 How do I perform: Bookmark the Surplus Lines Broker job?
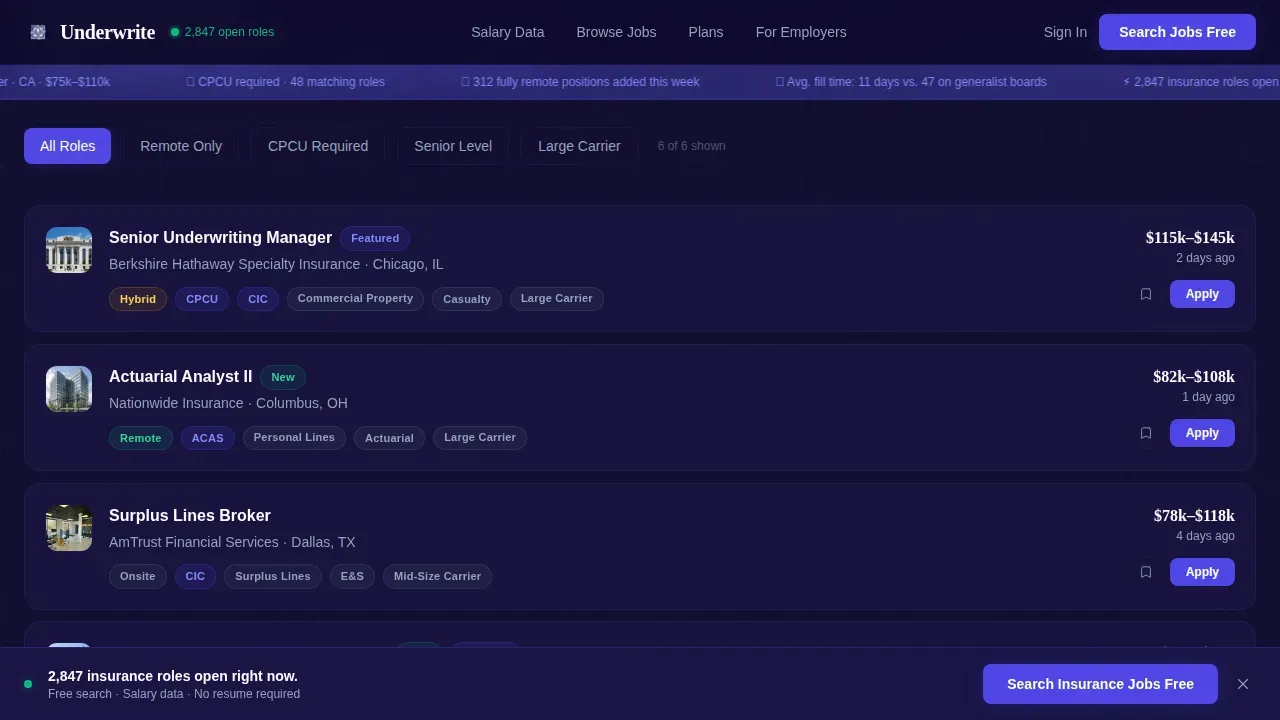point(1146,572)
